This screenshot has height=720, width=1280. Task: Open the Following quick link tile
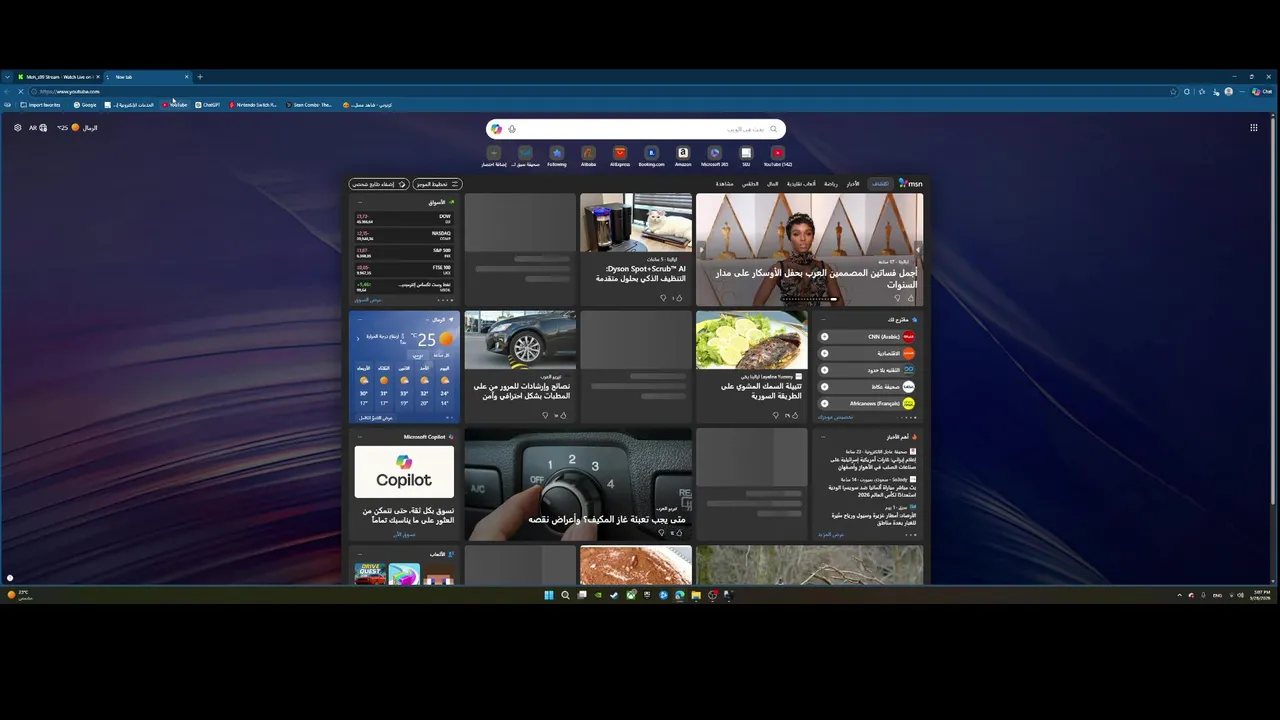pyautogui.click(x=557, y=156)
